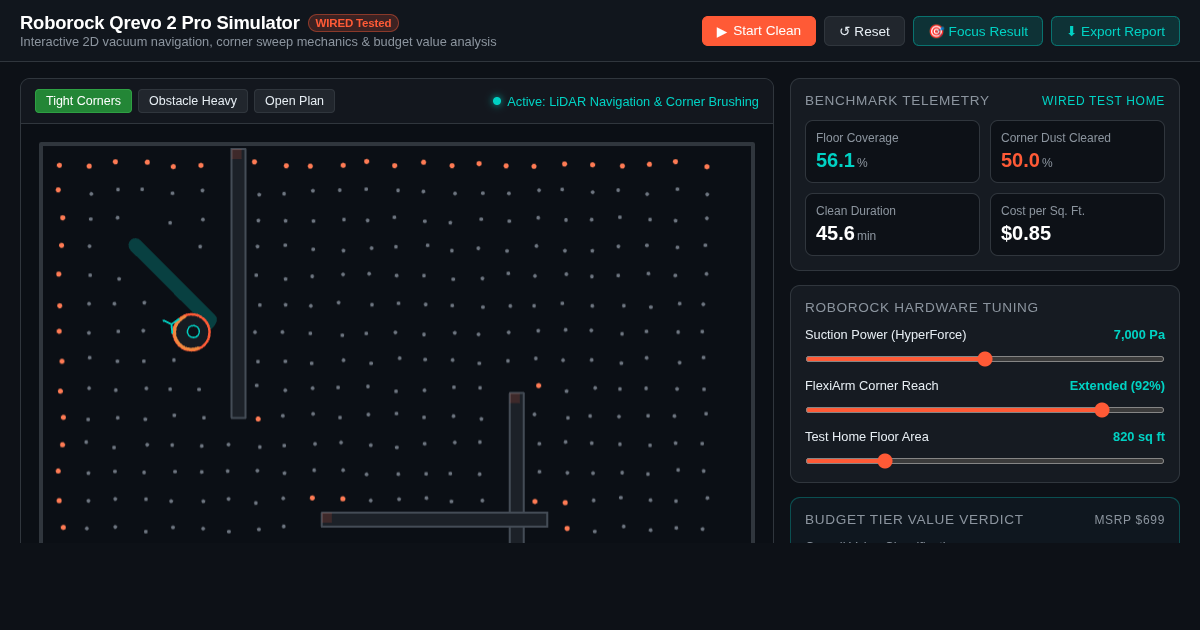Click the Benchmark Telemetry heading

(x=897, y=101)
